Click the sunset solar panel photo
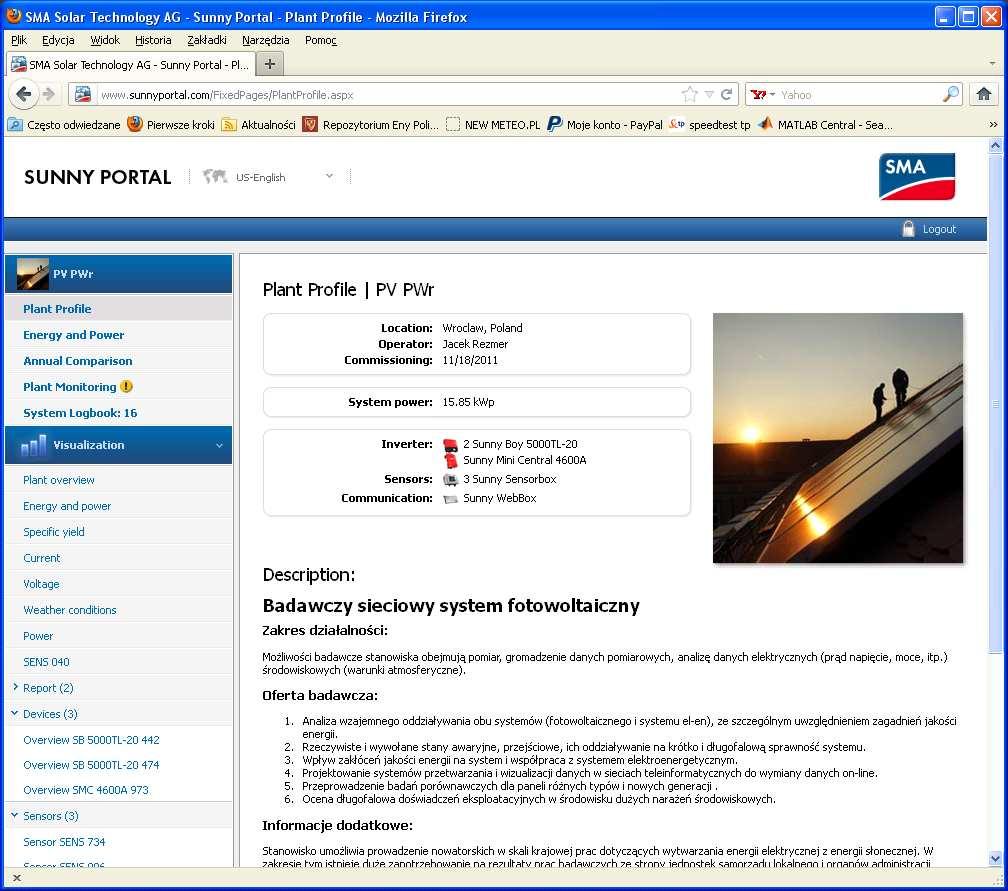The height and width of the screenshot is (891, 1008). 838,438
